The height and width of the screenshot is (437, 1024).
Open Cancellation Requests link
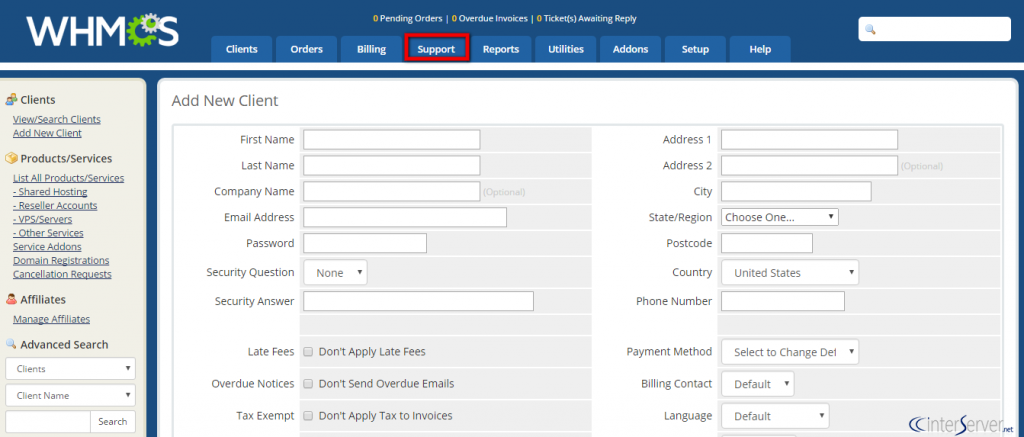coord(62,274)
